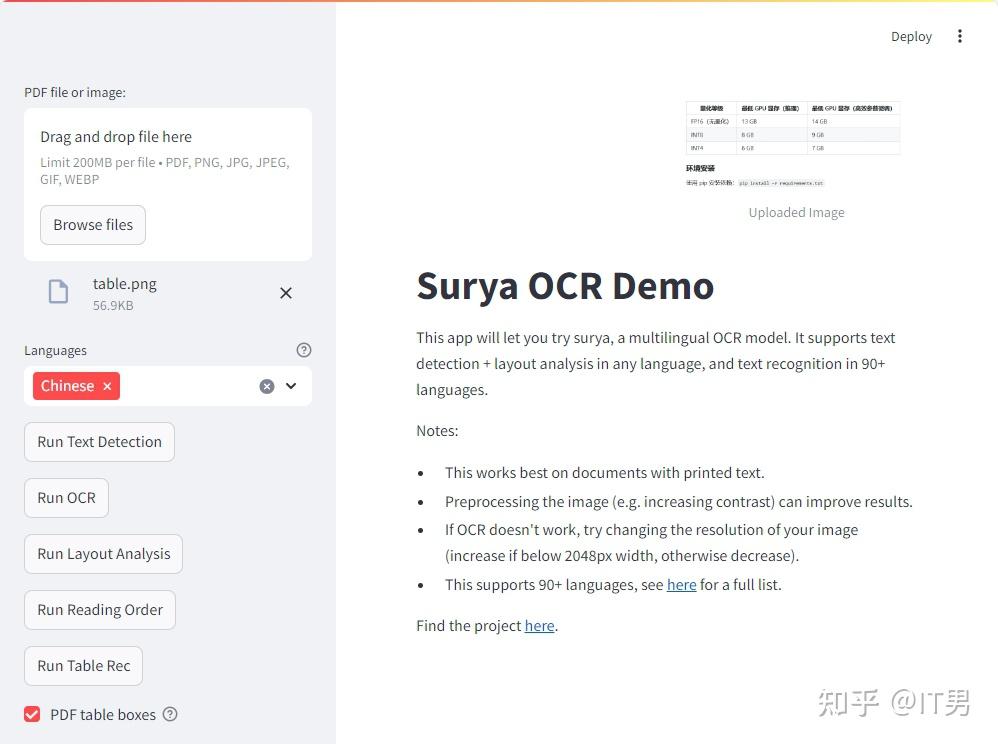This screenshot has height=744, width=998.
Task: Uncheck the PDF table boxes option
Action: 32,714
